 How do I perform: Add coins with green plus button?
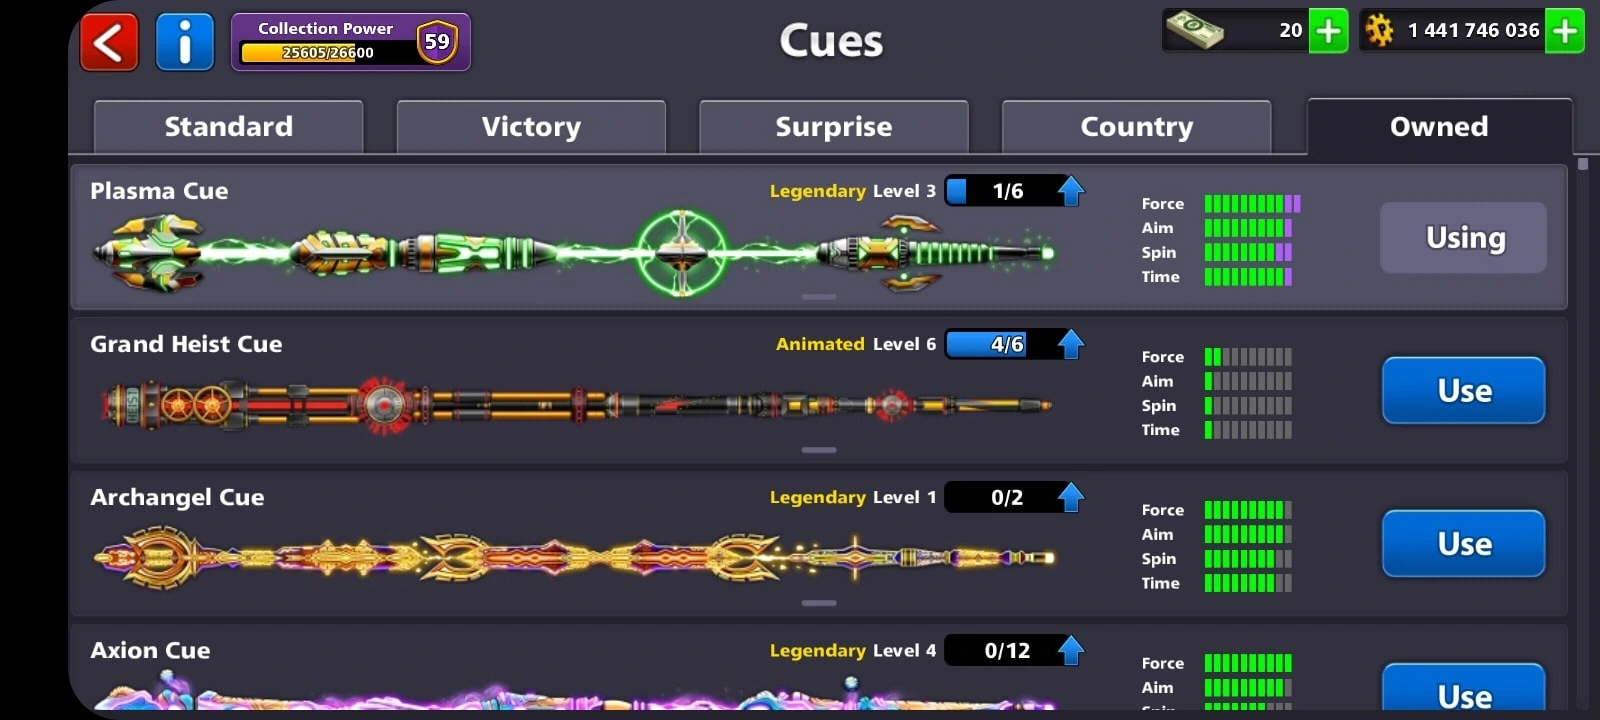1565,31
